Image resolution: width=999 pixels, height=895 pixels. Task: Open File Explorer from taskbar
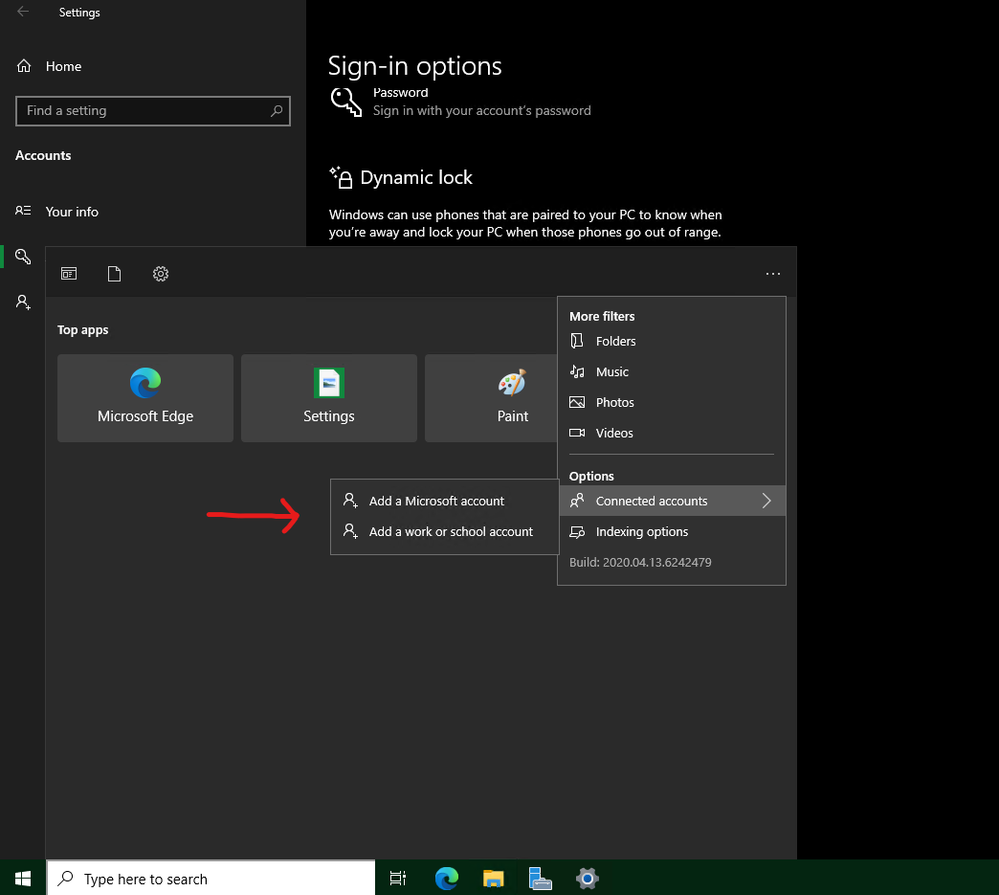[493, 878]
